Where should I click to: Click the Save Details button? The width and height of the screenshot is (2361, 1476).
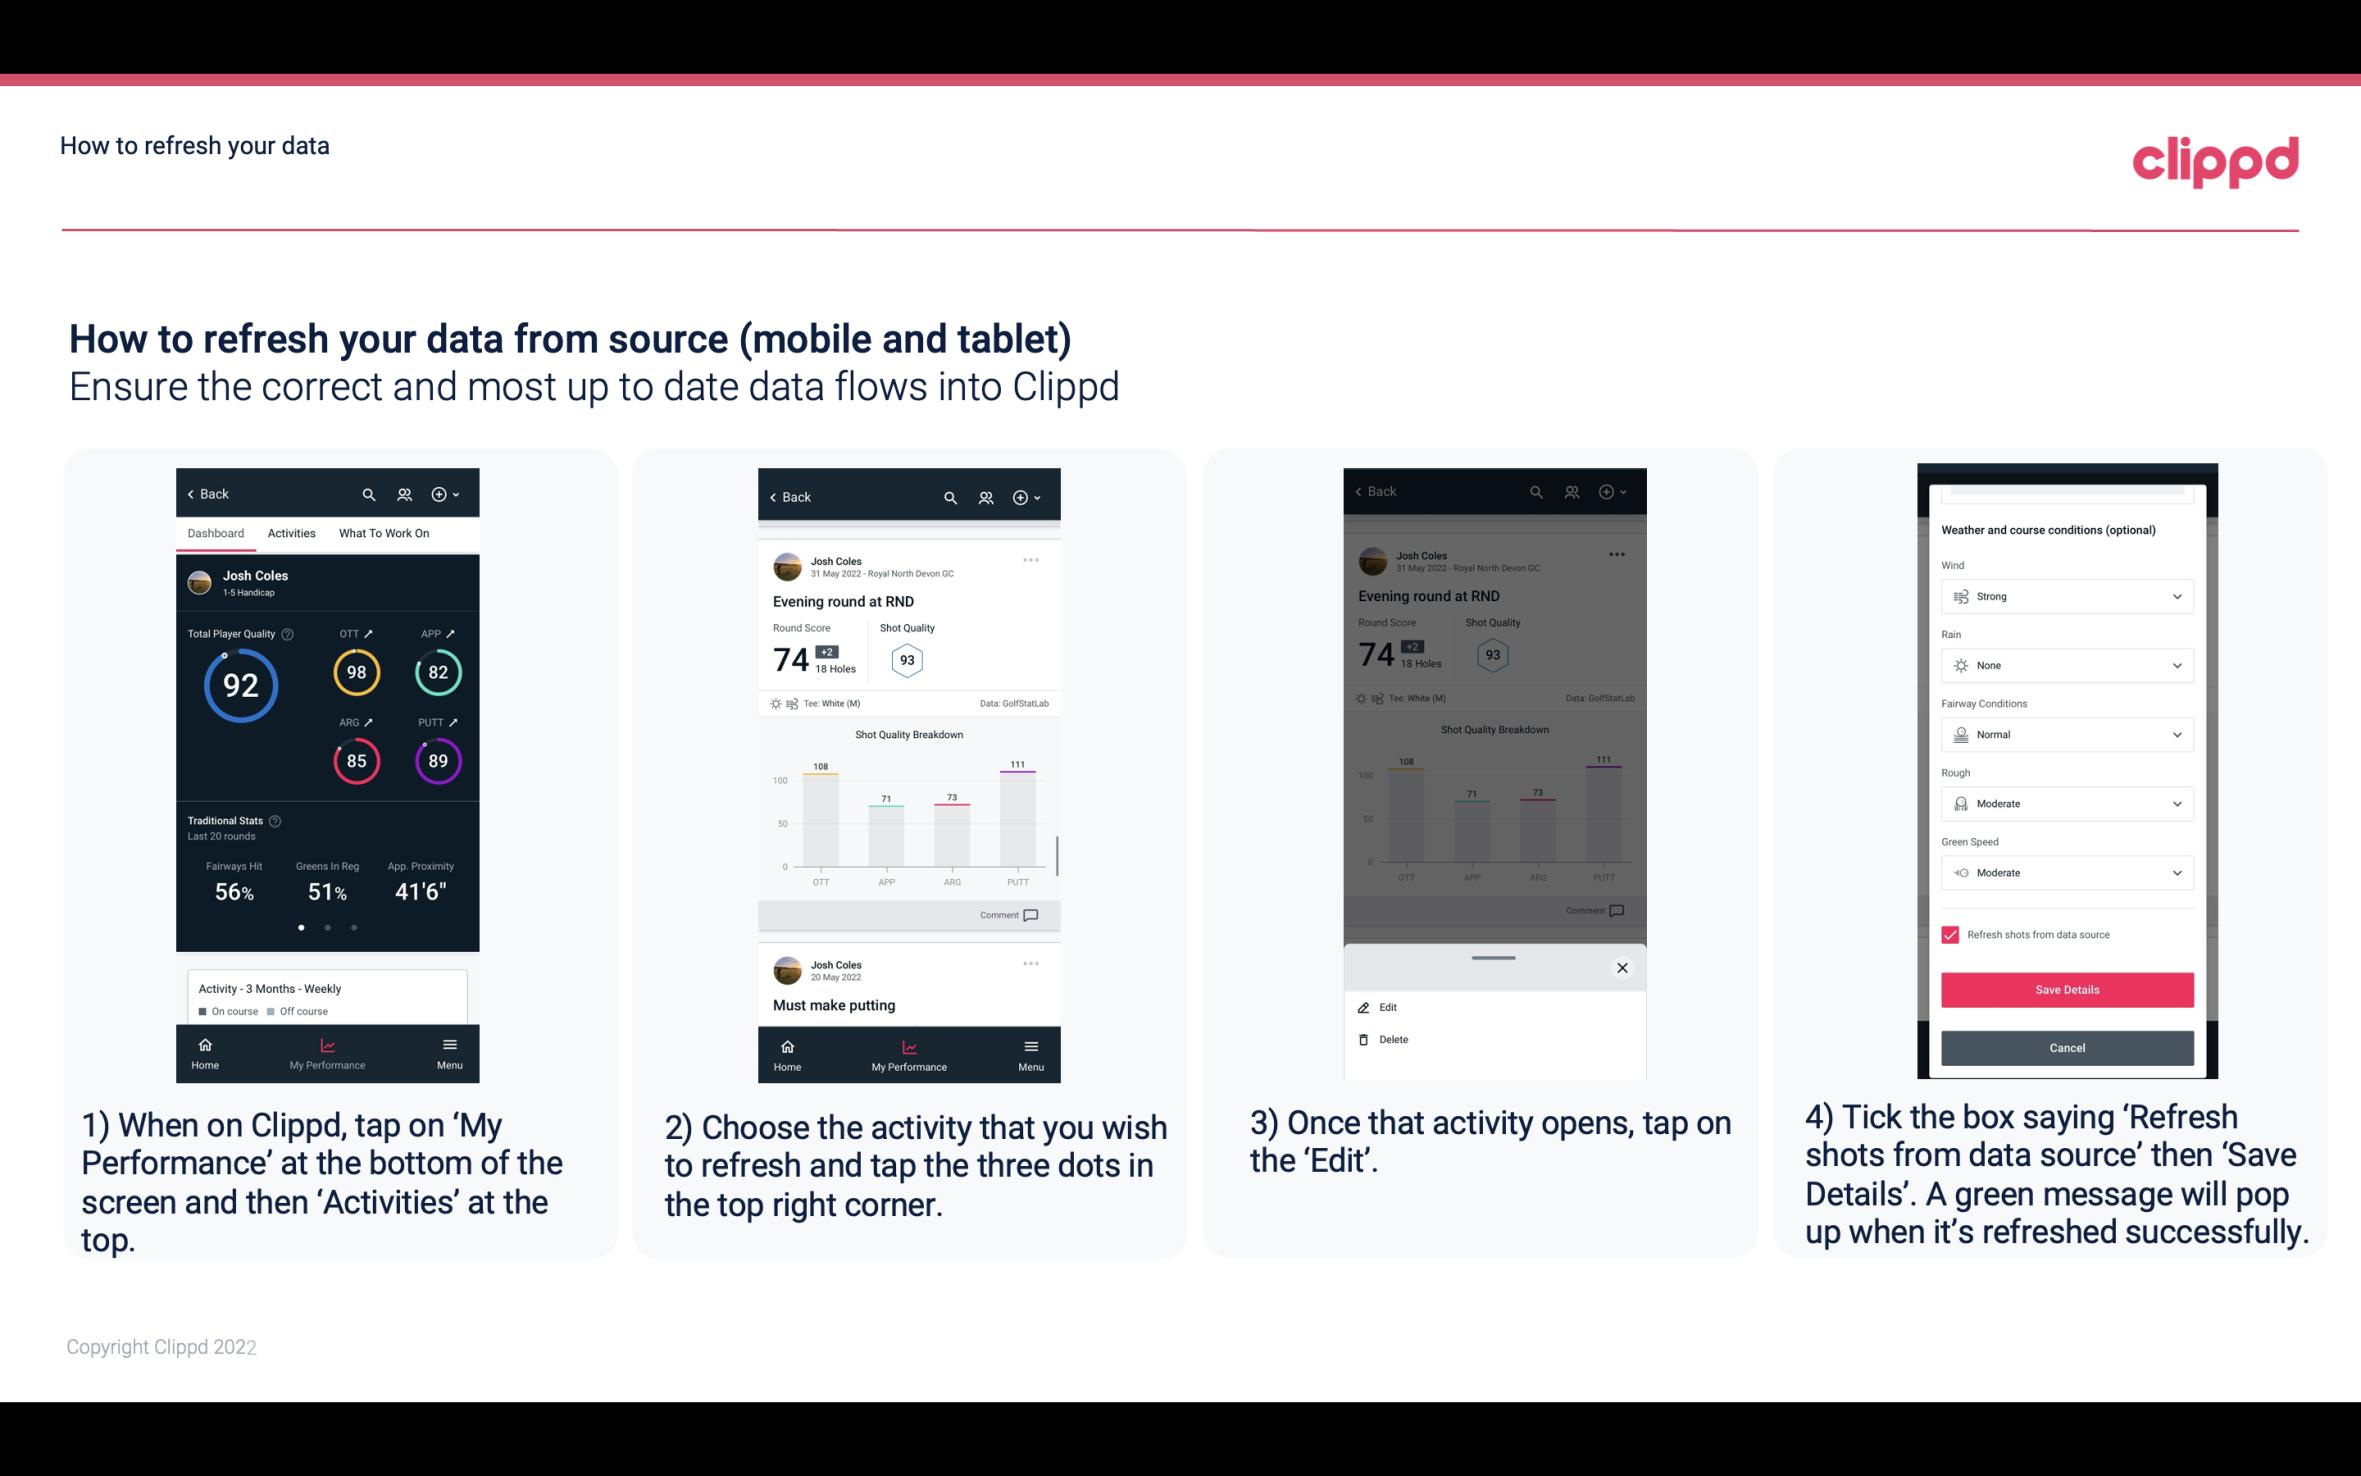[x=2065, y=990]
